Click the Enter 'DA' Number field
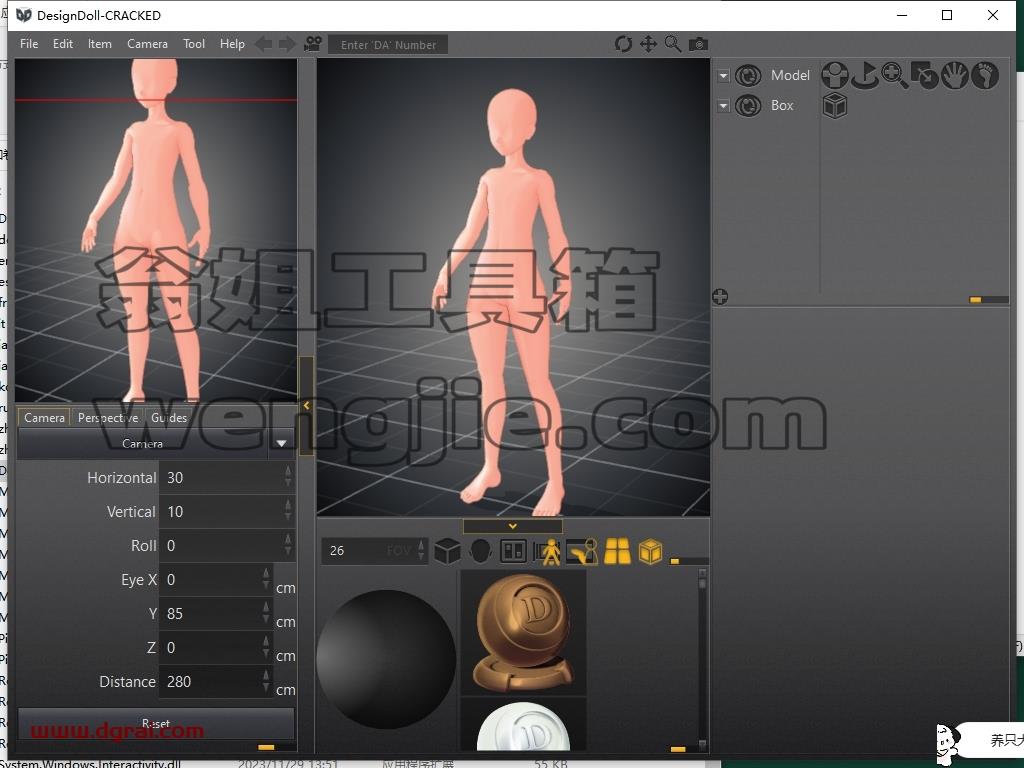The image size is (1024, 768). [x=388, y=44]
